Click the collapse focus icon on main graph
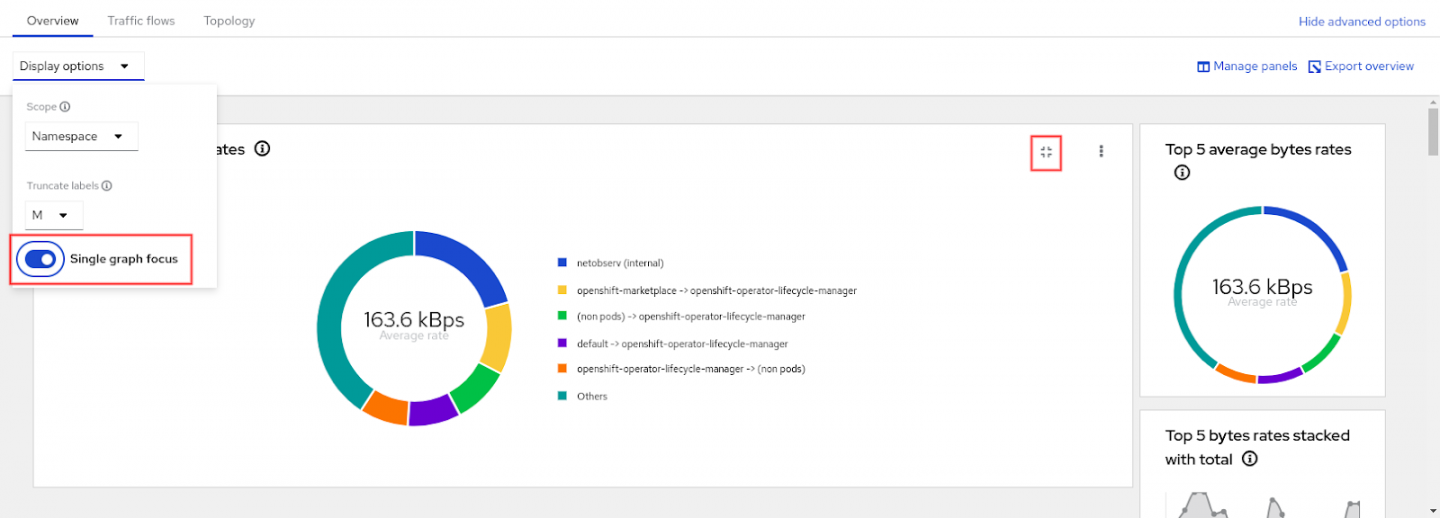Image resolution: width=1440 pixels, height=518 pixels. point(1046,152)
